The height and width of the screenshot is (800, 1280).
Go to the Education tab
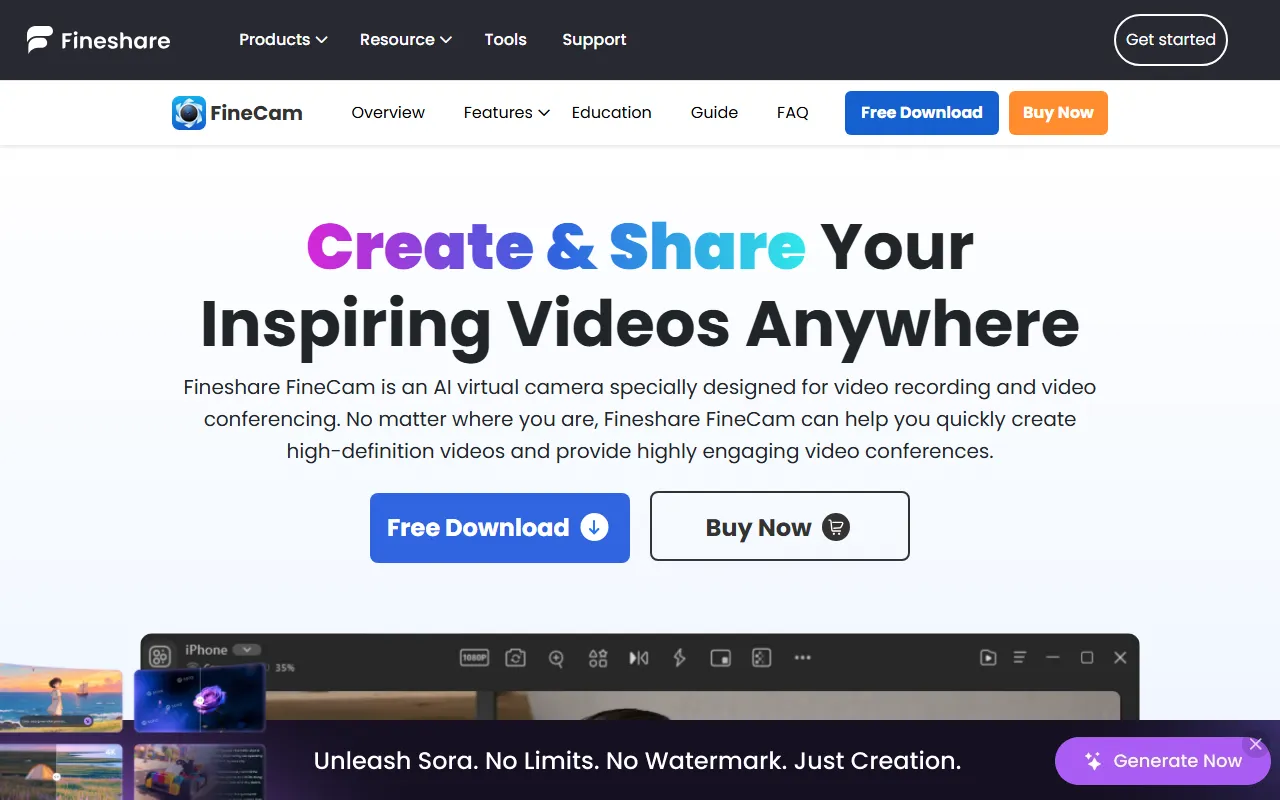click(611, 113)
